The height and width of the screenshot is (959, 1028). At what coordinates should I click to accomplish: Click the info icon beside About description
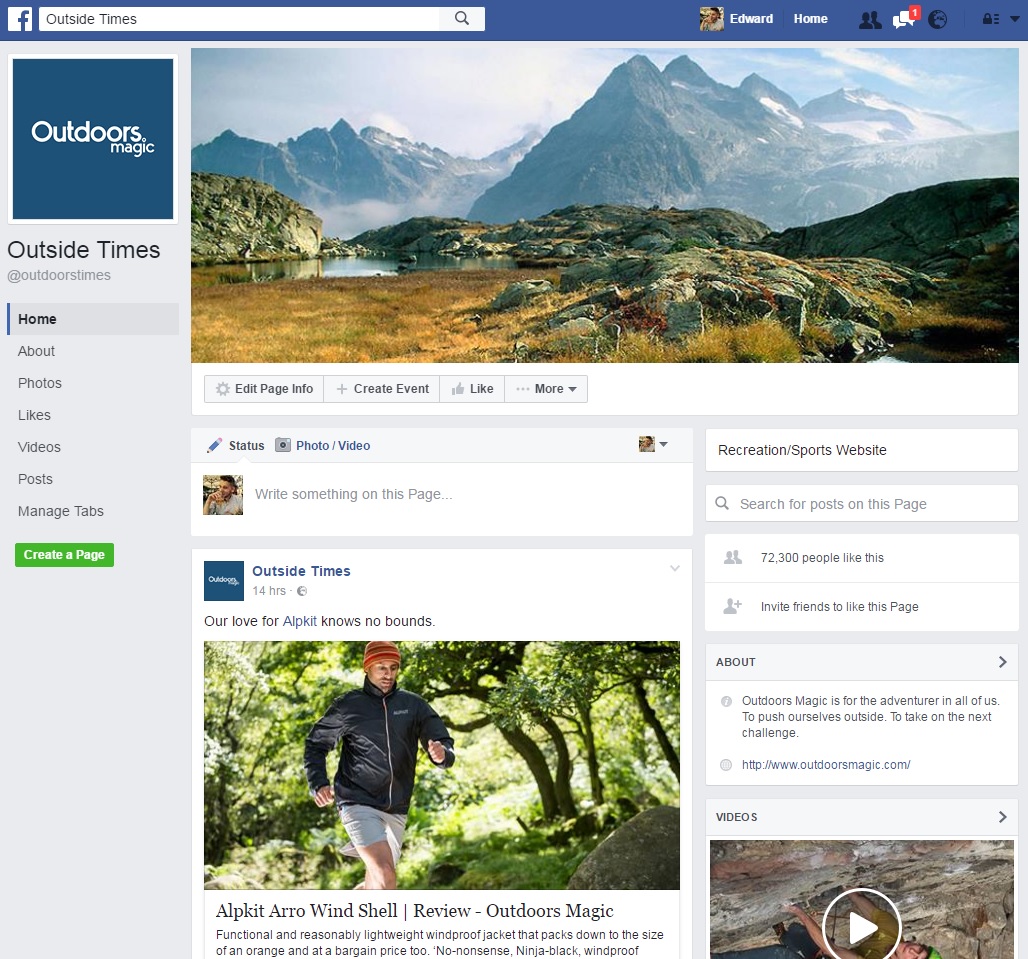click(x=726, y=701)
